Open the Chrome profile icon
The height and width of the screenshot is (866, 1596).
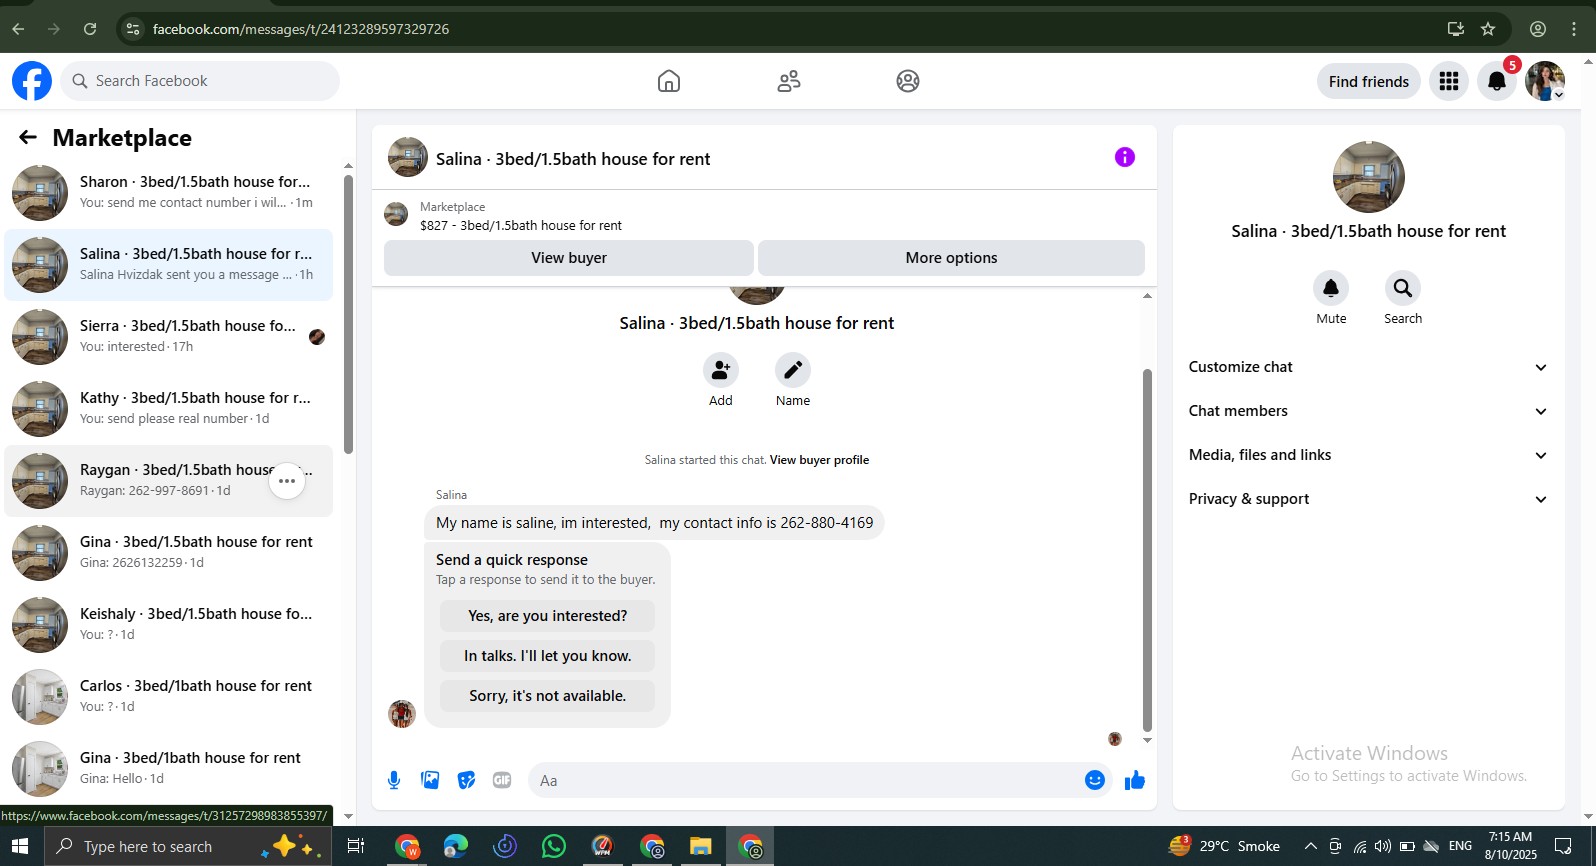(x=1538, y=29)
